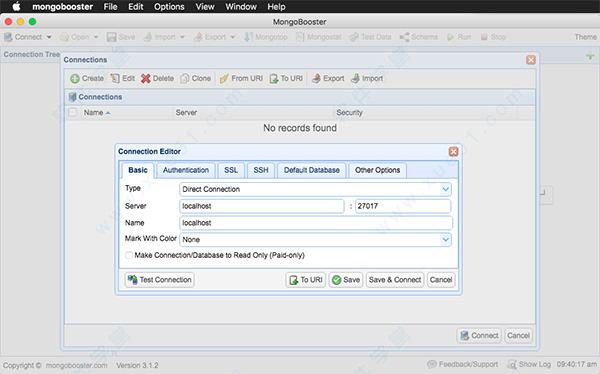The height and width of the screenshot is (374, 600).
Task: Select the Basic tab
Action: pos(138,170)
